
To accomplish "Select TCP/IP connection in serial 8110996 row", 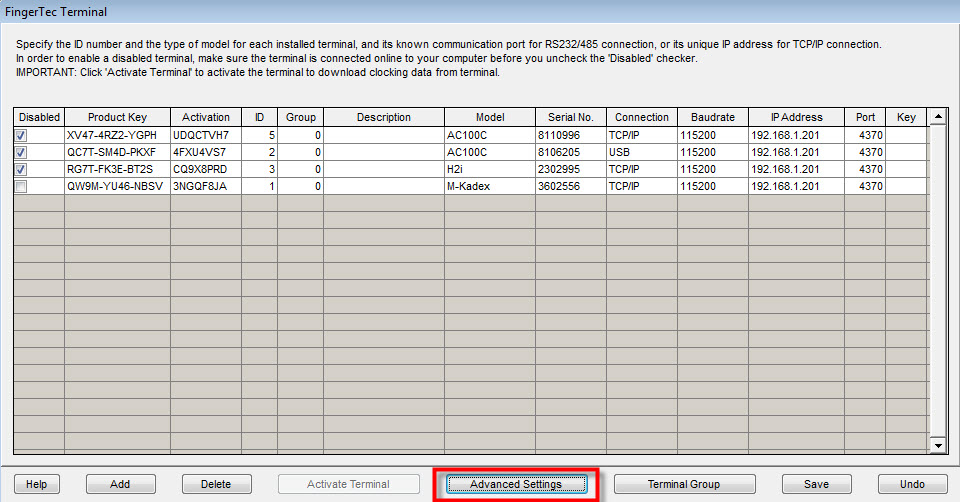I will point(642,135).
